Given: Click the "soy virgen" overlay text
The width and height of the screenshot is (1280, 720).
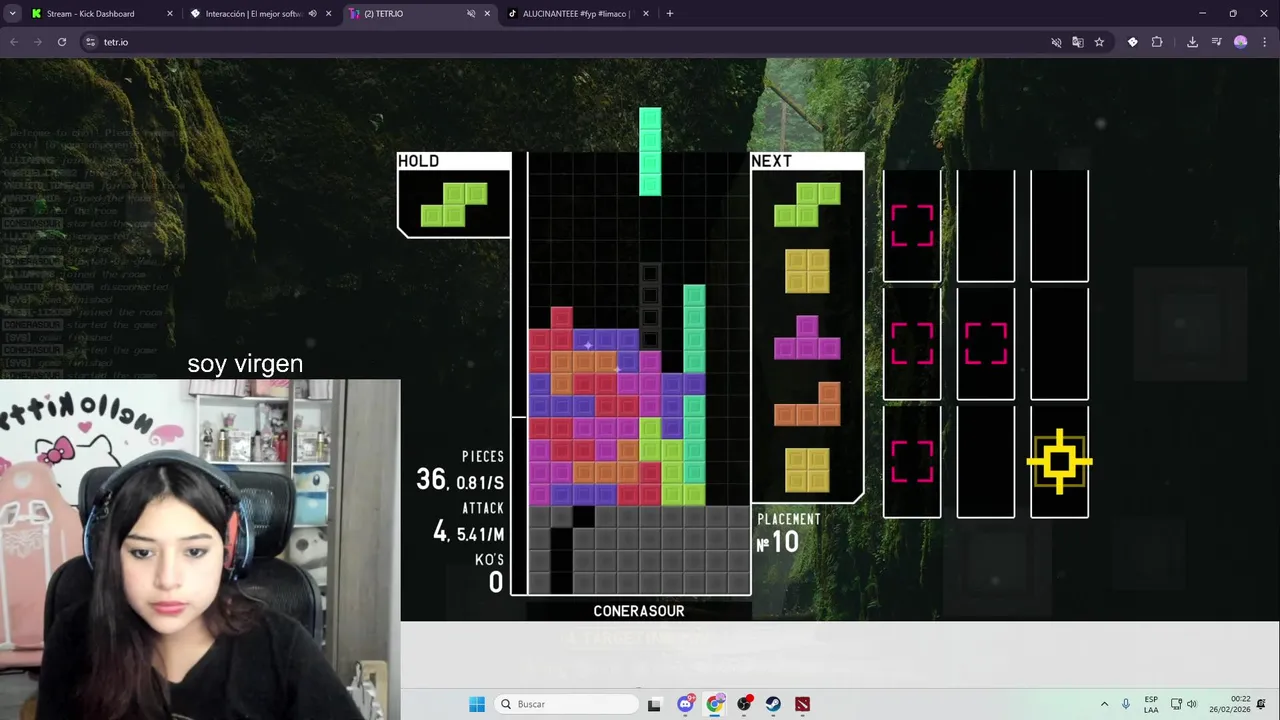Looking at the screenshot, I should (x=245, y=364).
